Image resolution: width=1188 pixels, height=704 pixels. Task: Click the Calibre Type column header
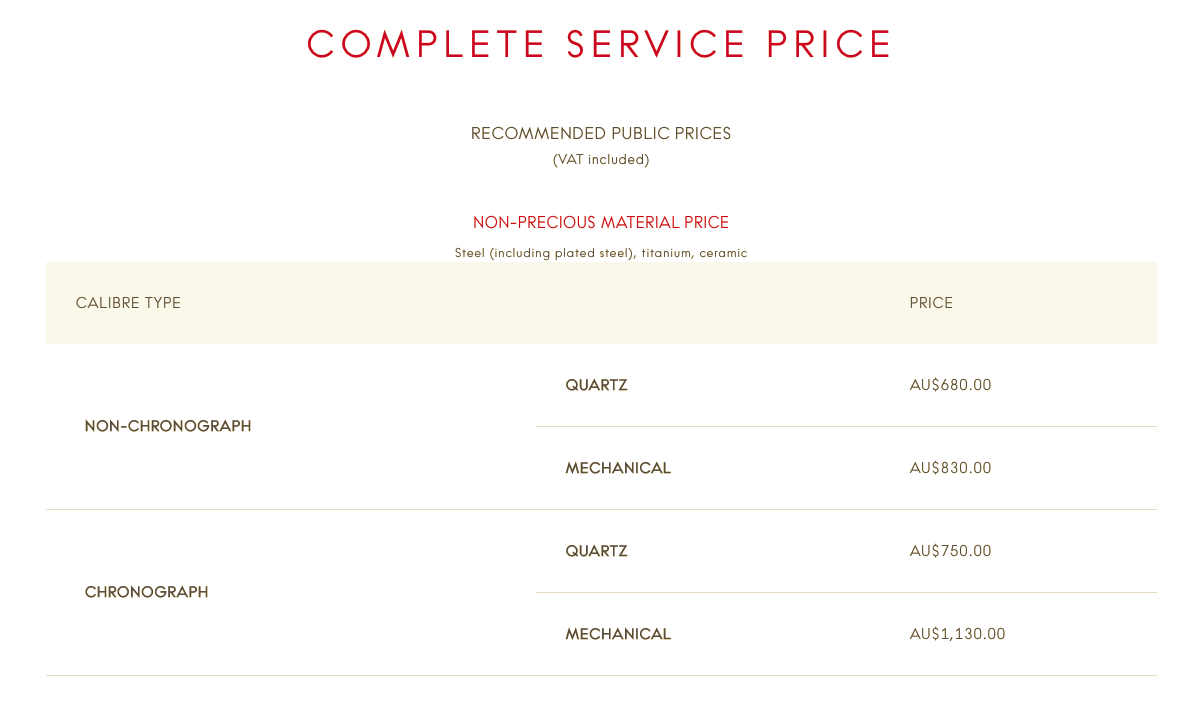[x=128, y=303]
